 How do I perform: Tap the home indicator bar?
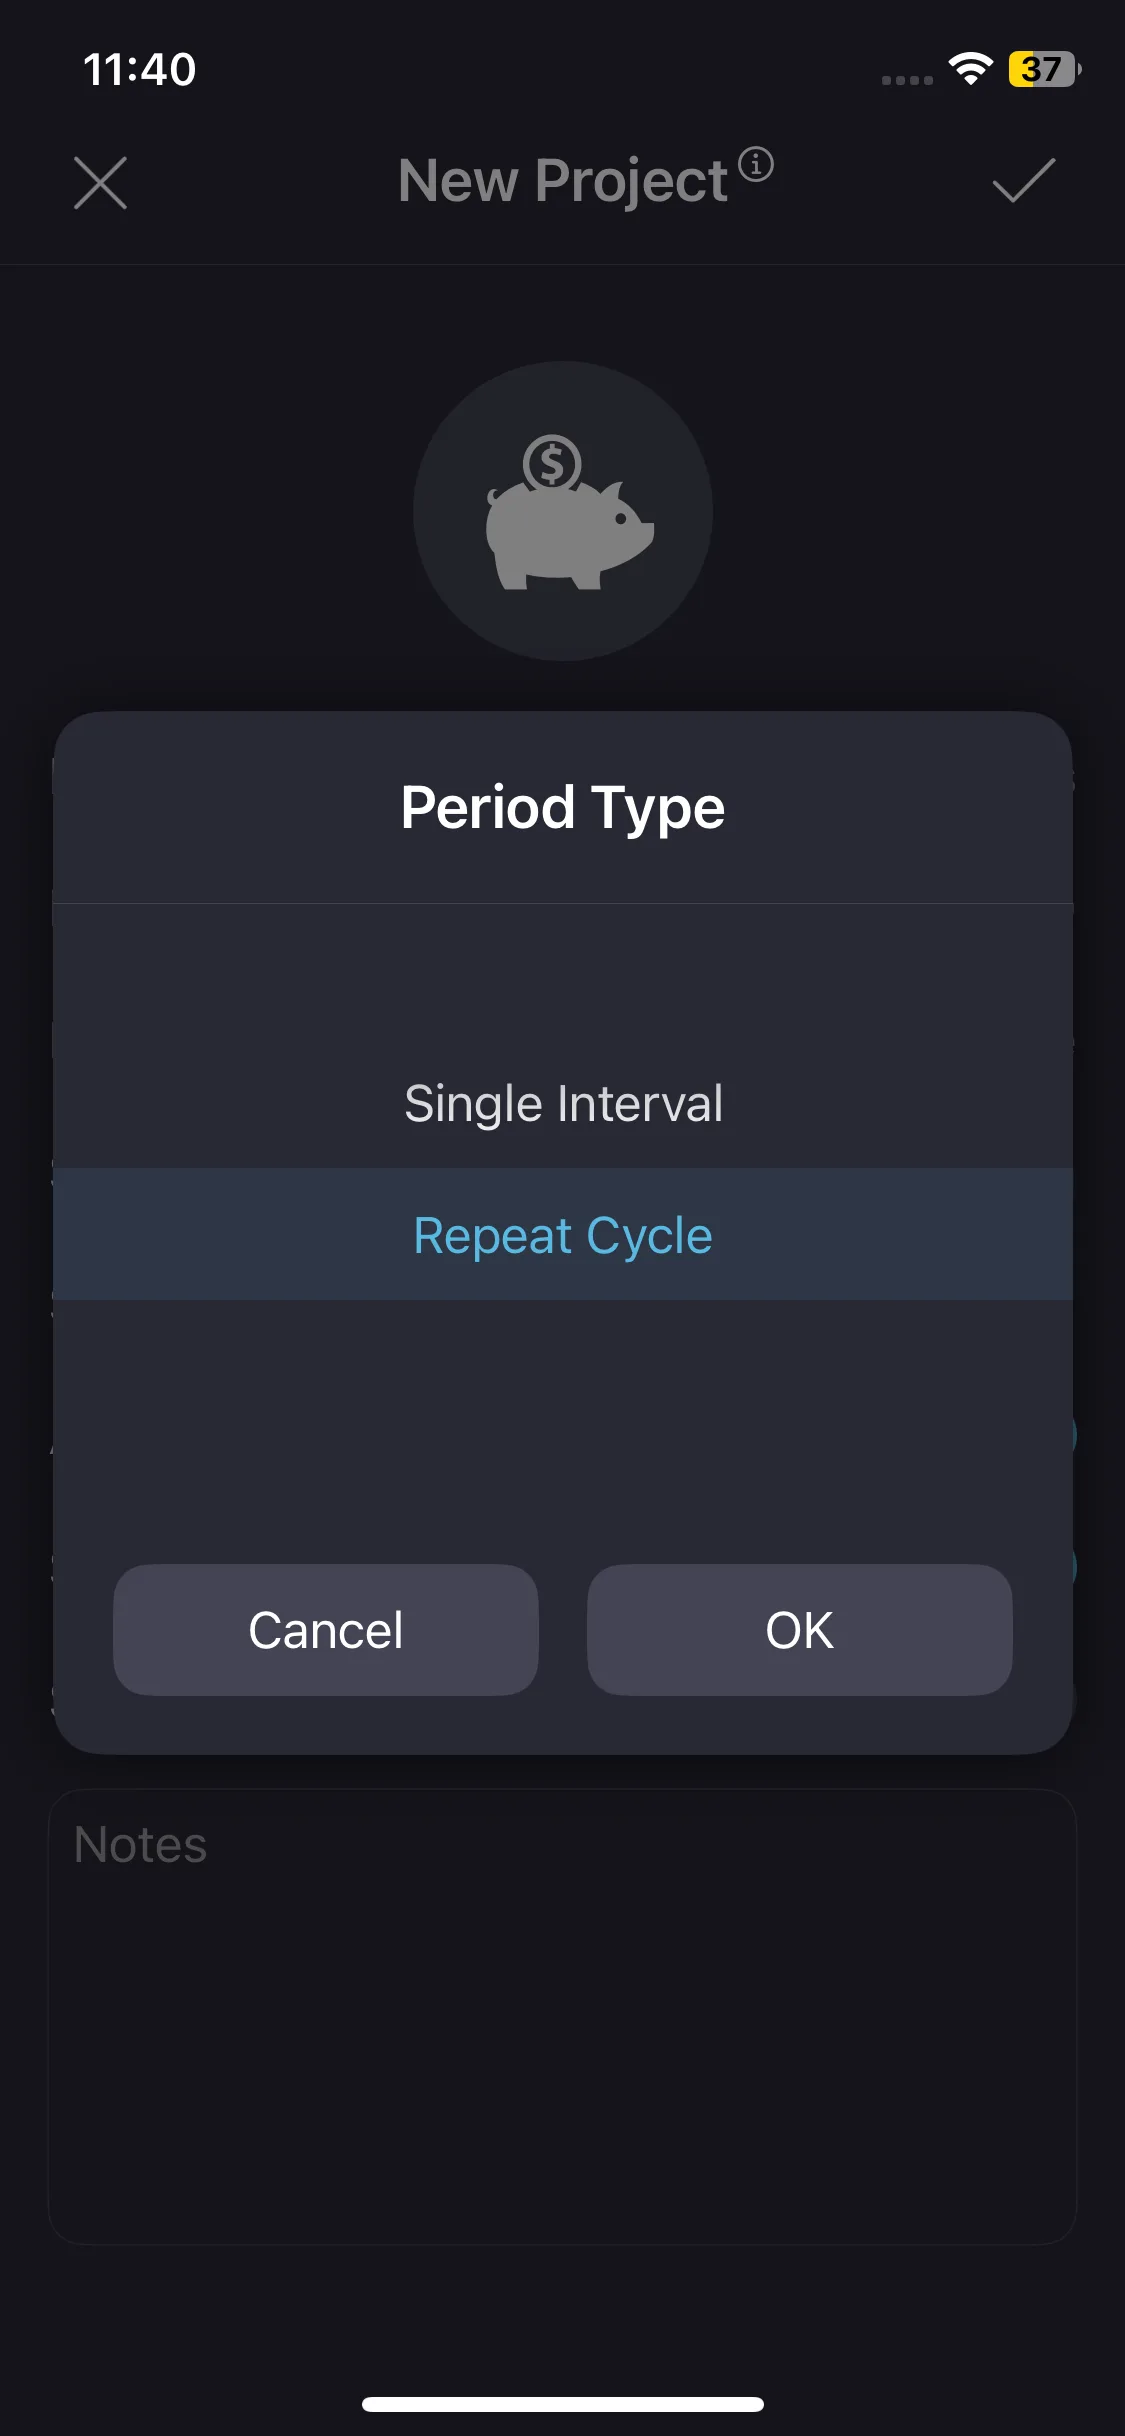click(x=563, y=2404)
